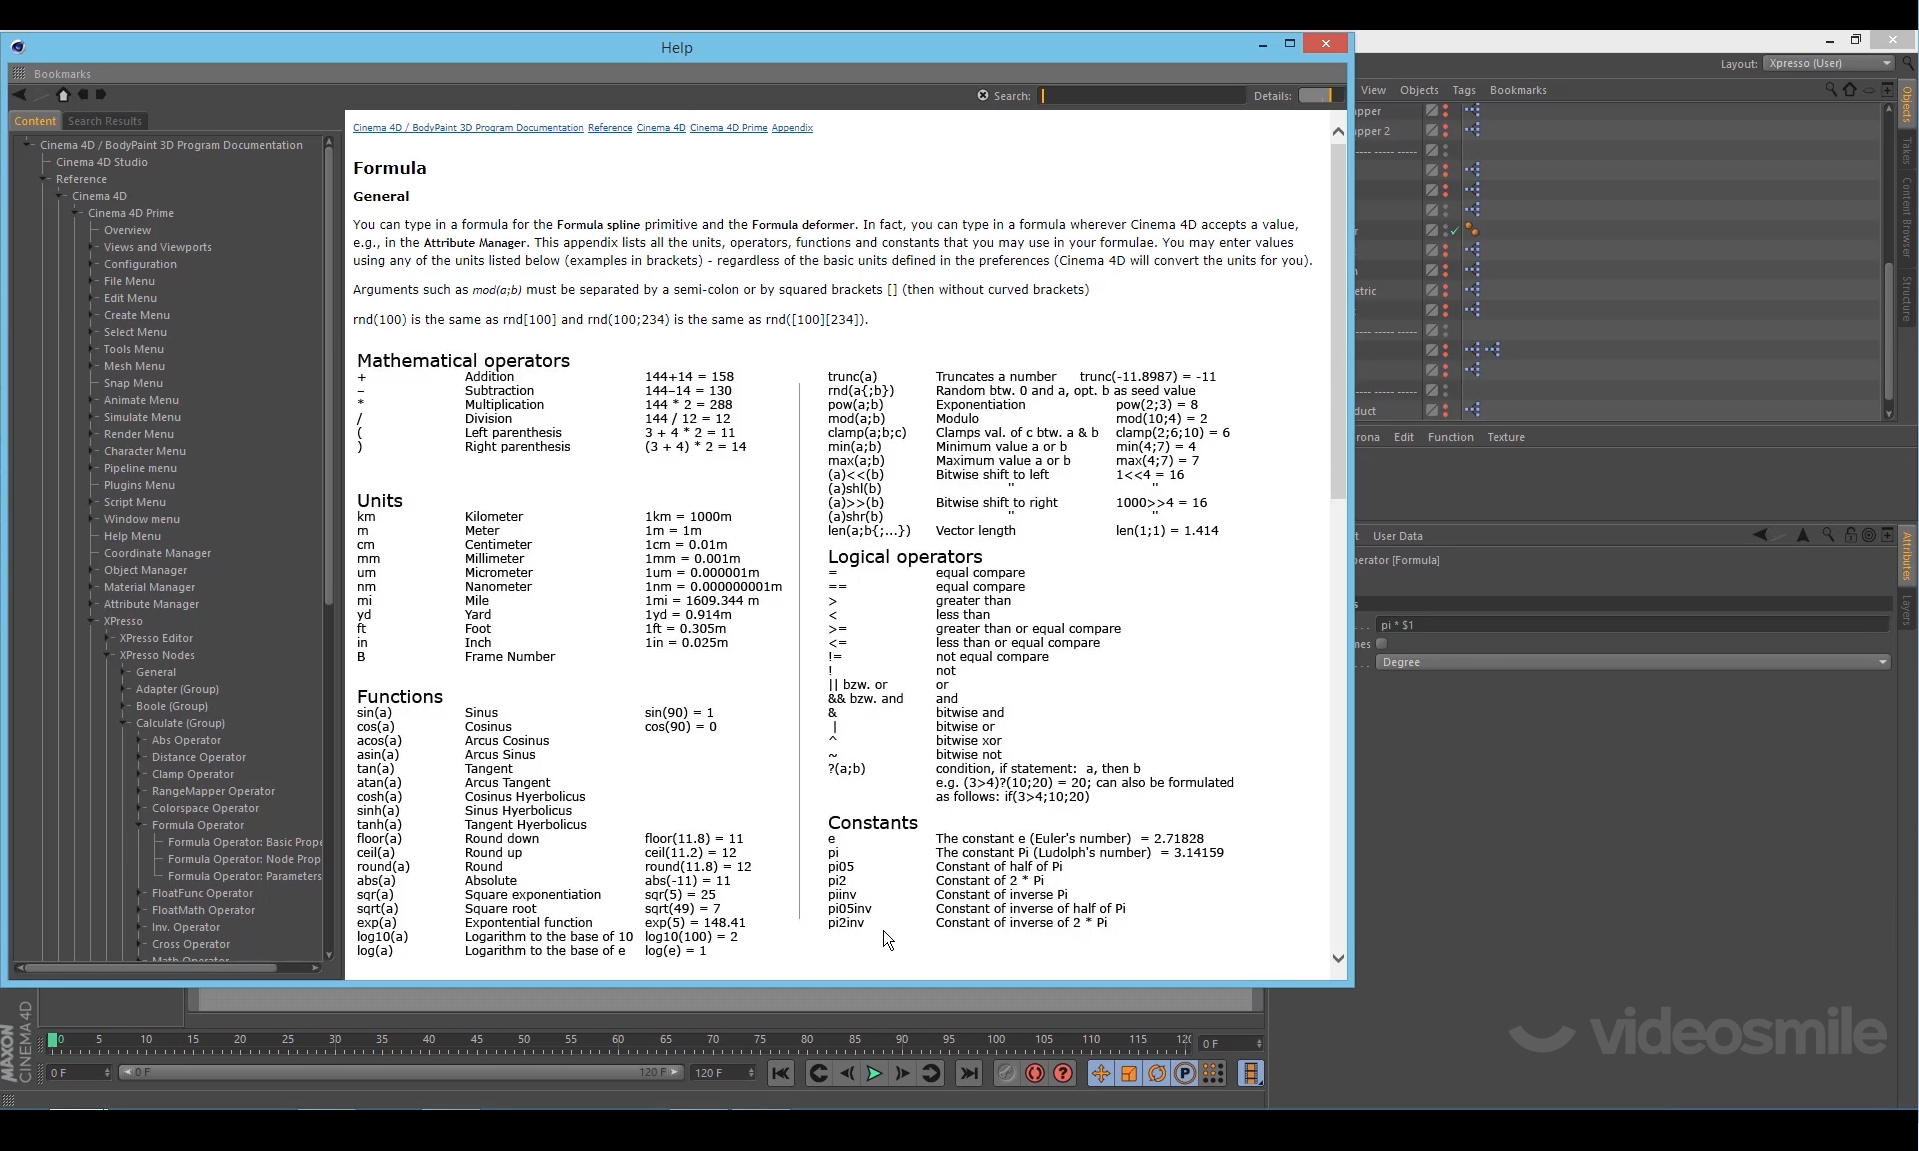Jump to timeline end button
1919x1151 pixels.
968,1073
